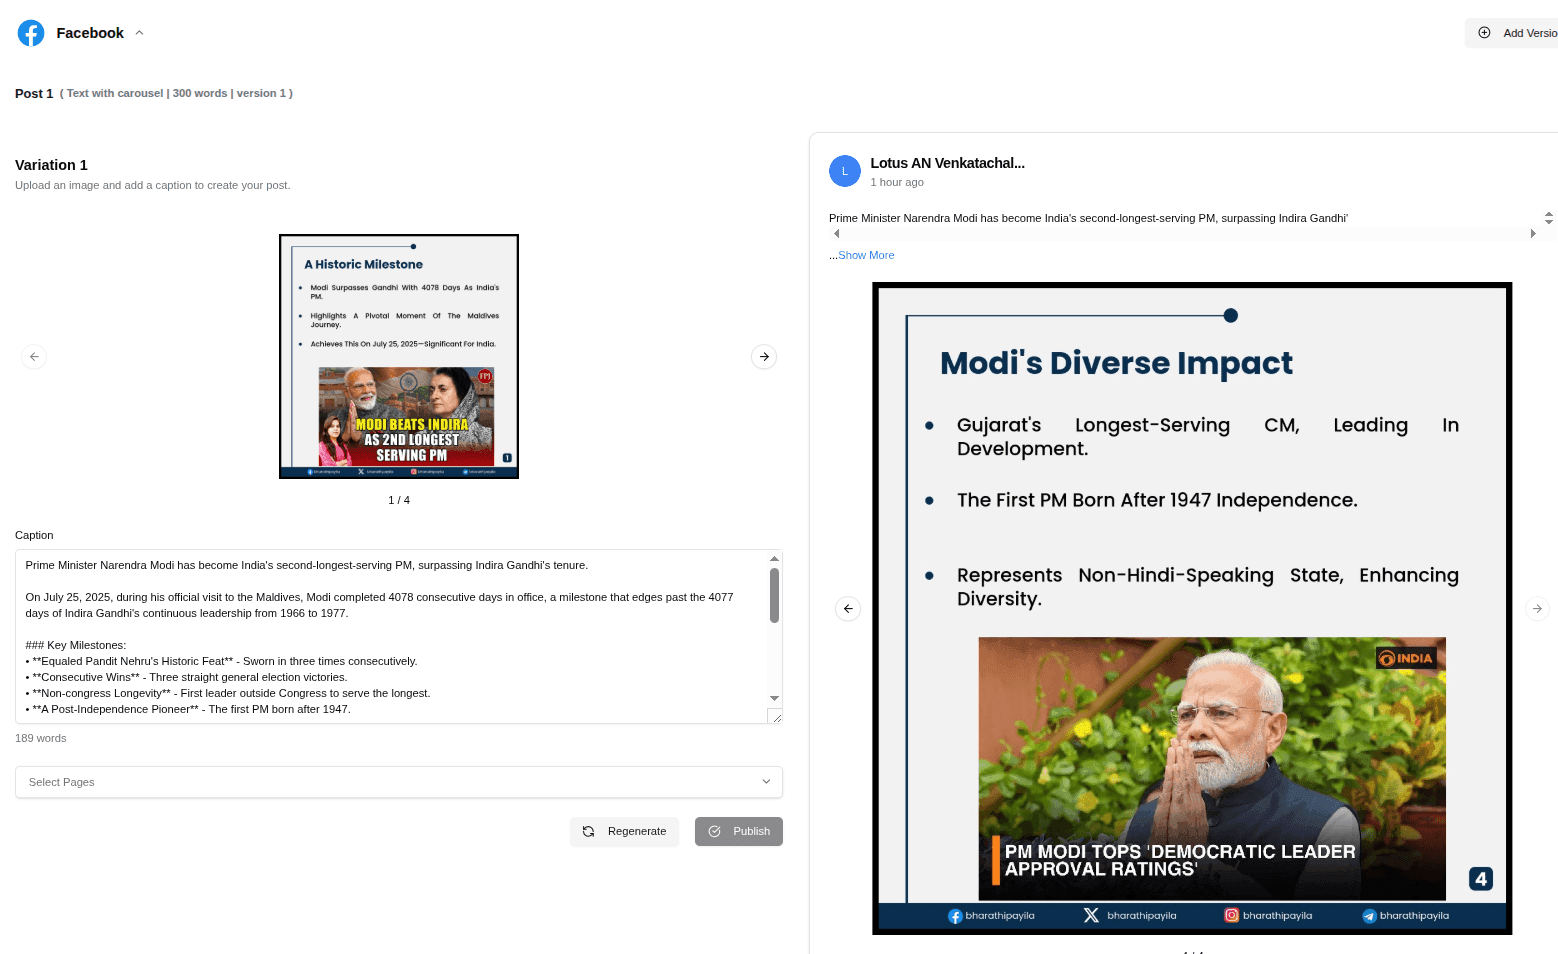
Task: Go back a slide with the preview left arrow
Action: pos(847,608)
